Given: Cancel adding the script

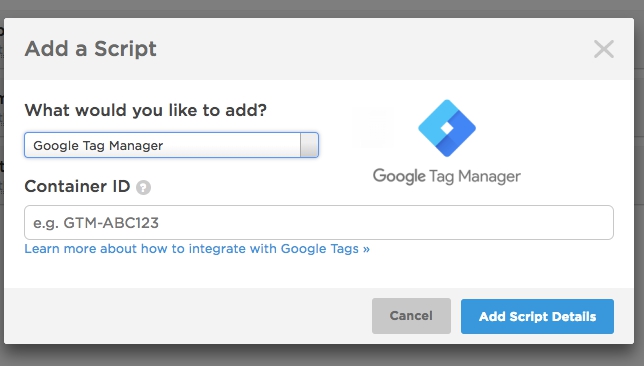Looking at the screenshot, I should [411, 316].
